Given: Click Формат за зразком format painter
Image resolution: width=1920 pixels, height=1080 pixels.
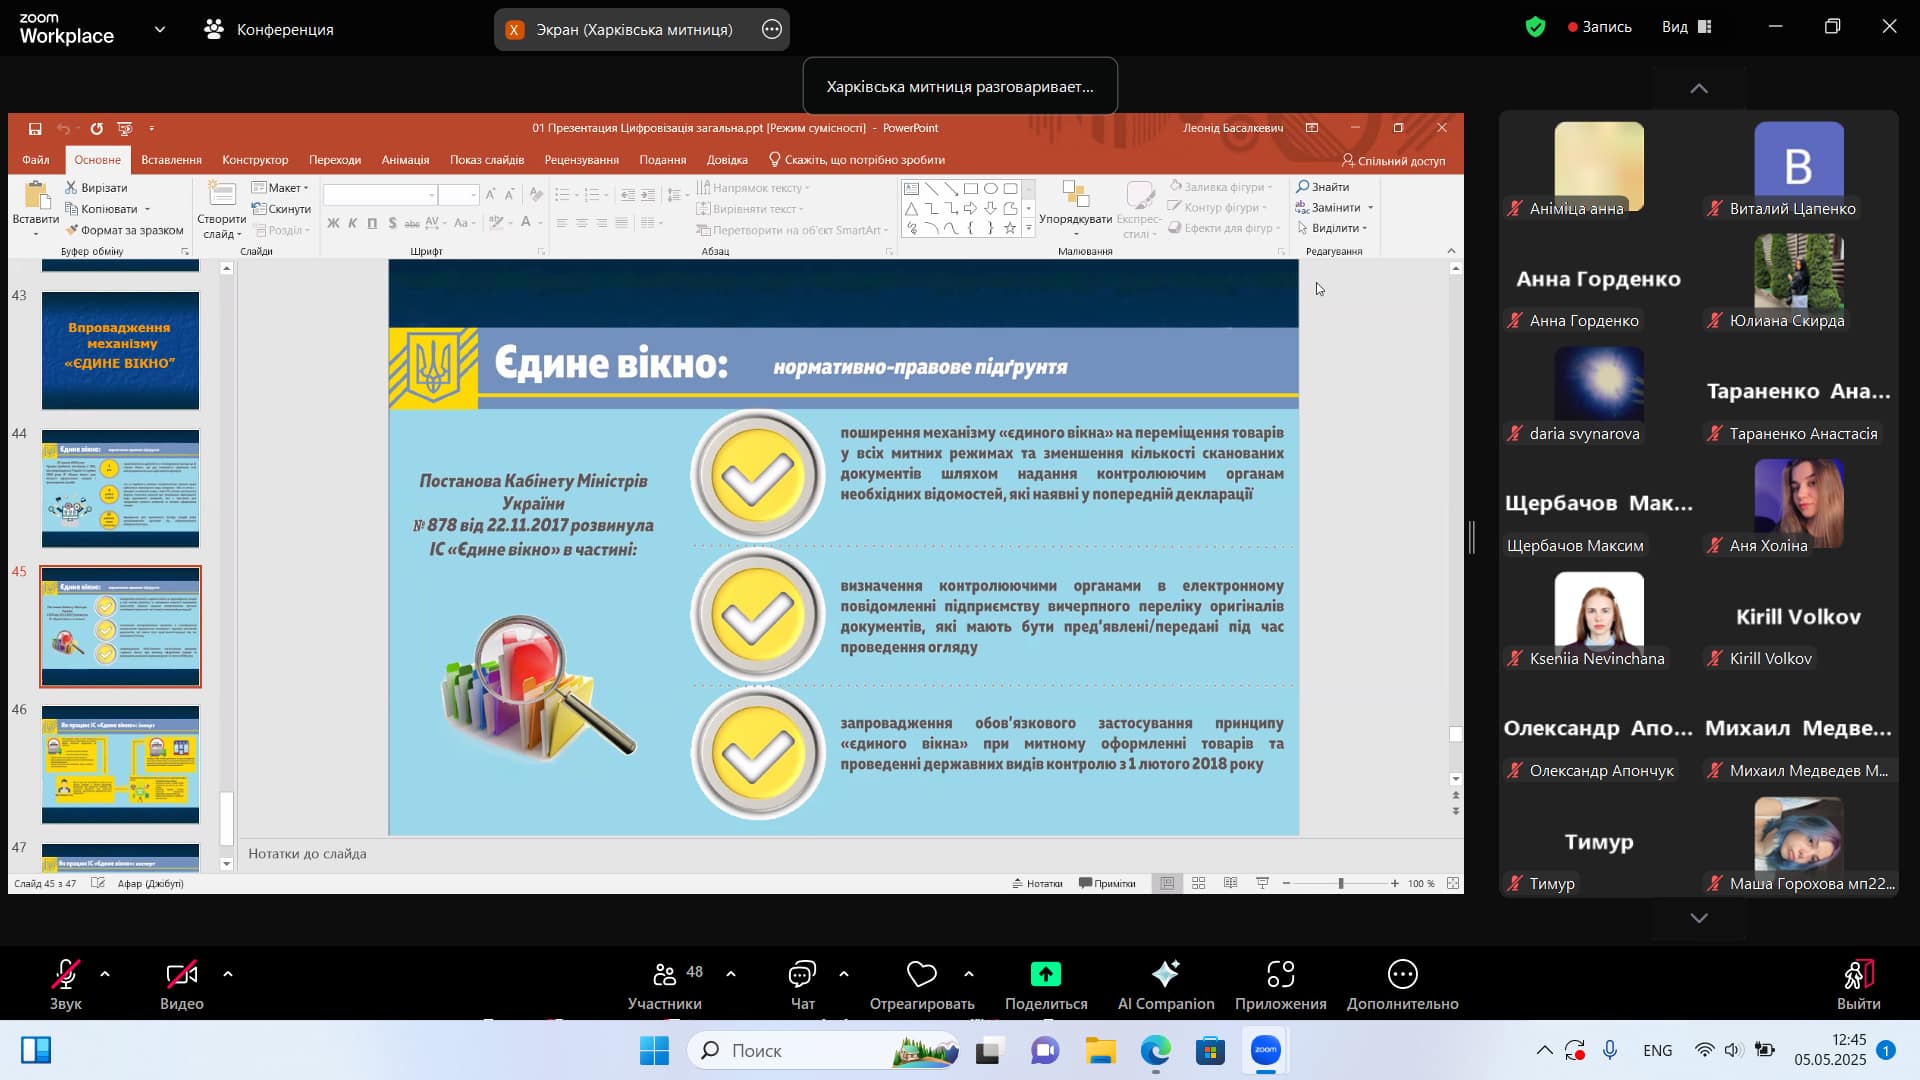Looking at the screenshot, I should click(x=125, y=230).
